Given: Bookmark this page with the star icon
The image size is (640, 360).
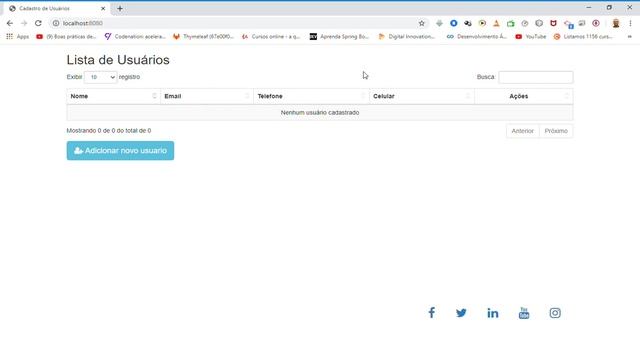Looking at the screenshot, I should pos(422,23).
